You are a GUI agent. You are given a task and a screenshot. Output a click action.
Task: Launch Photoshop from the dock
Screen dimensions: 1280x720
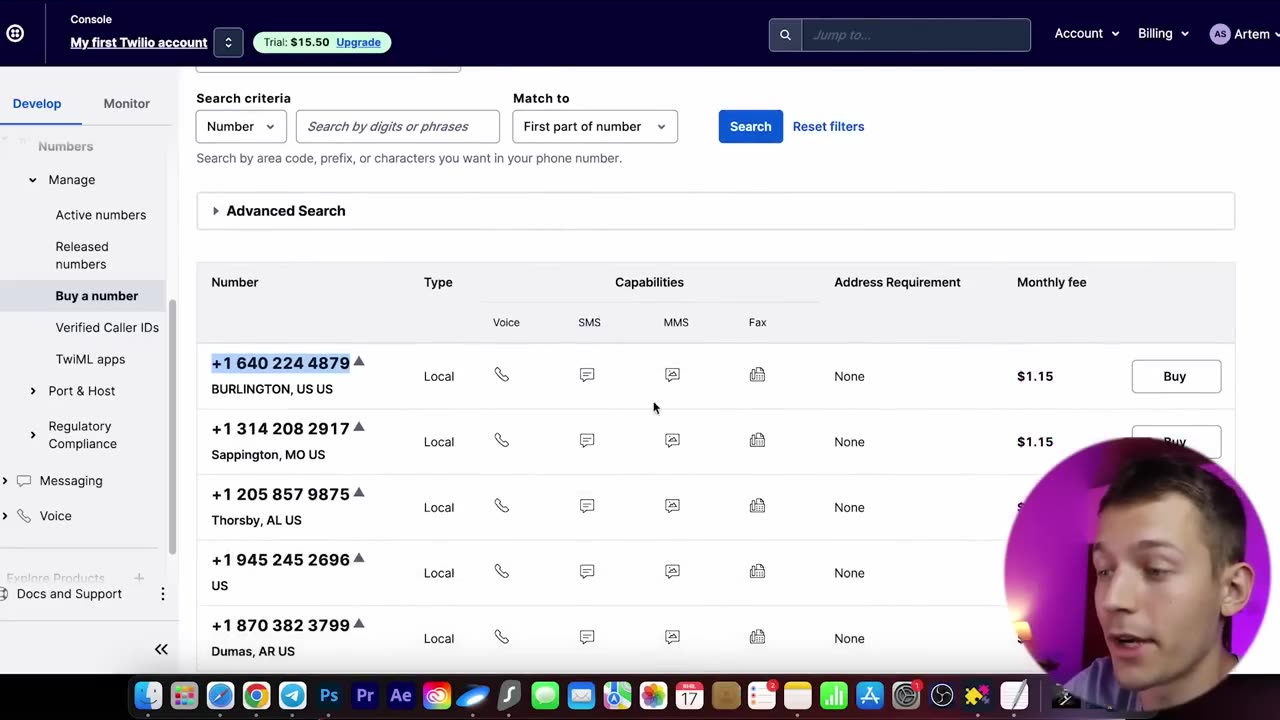pyautogui.click(x=328, y=695)
